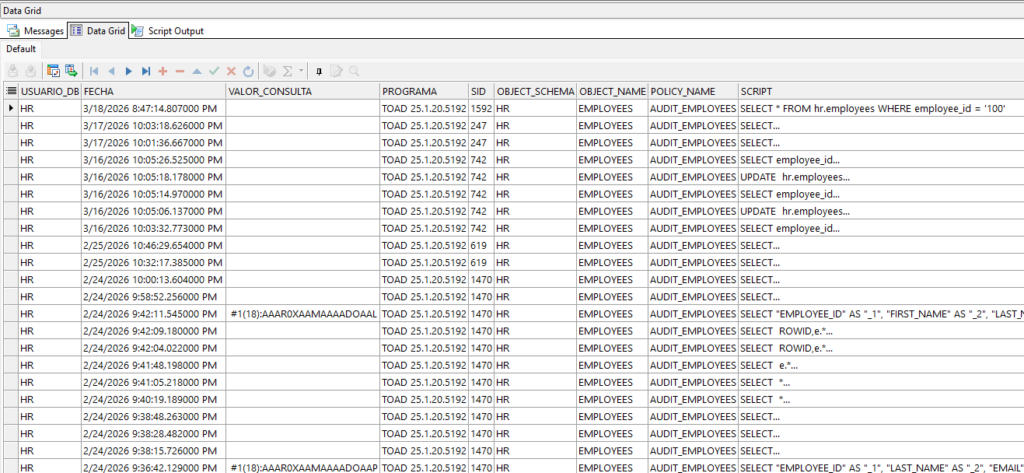
Task: Refresh the data grid
Action: pos(248,71)
